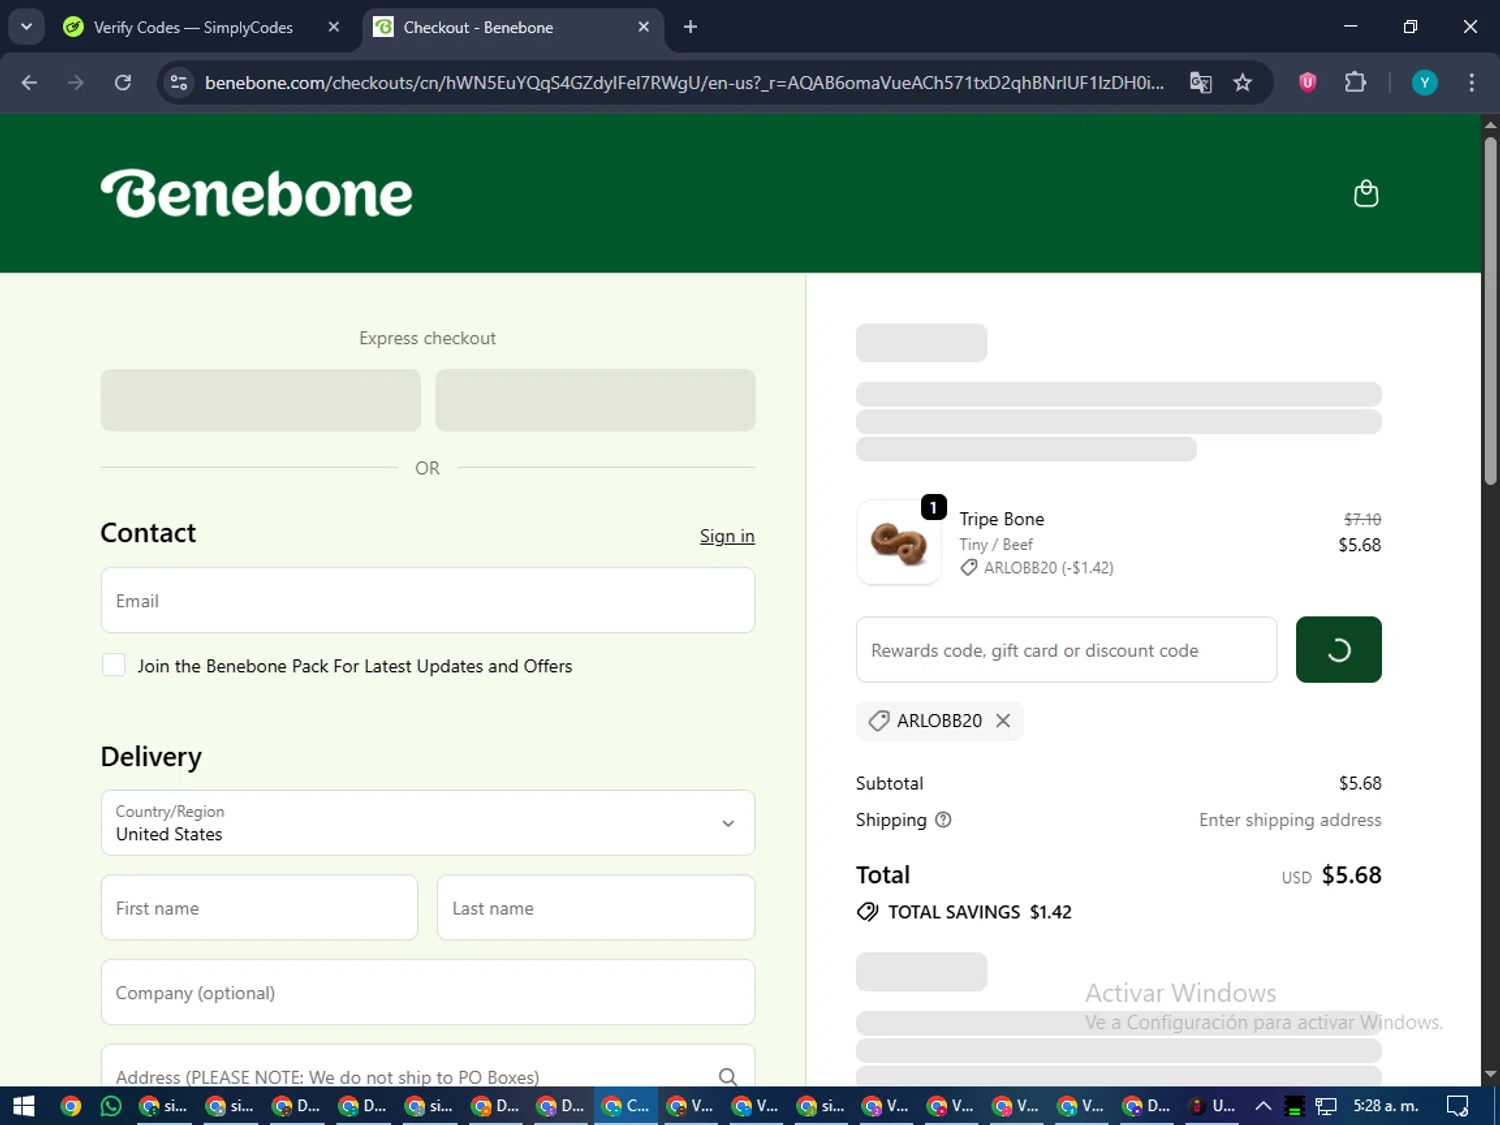Switch to Verify Codes — SimplyCodes tab
1500x1125 pixels.
tap(194, 27)
